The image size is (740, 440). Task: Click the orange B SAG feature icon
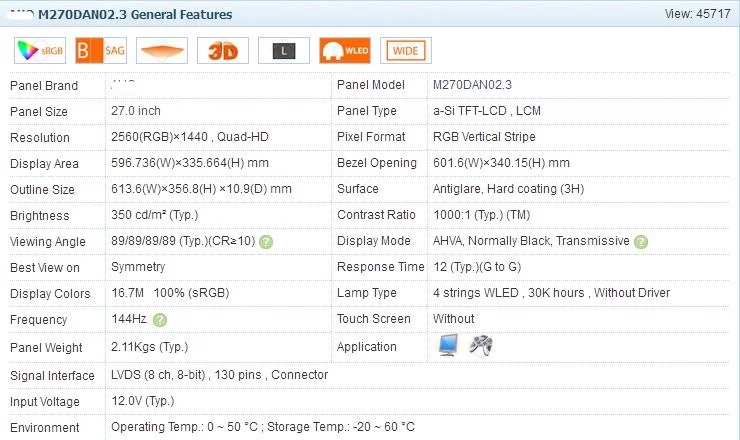tap(99, 51)
